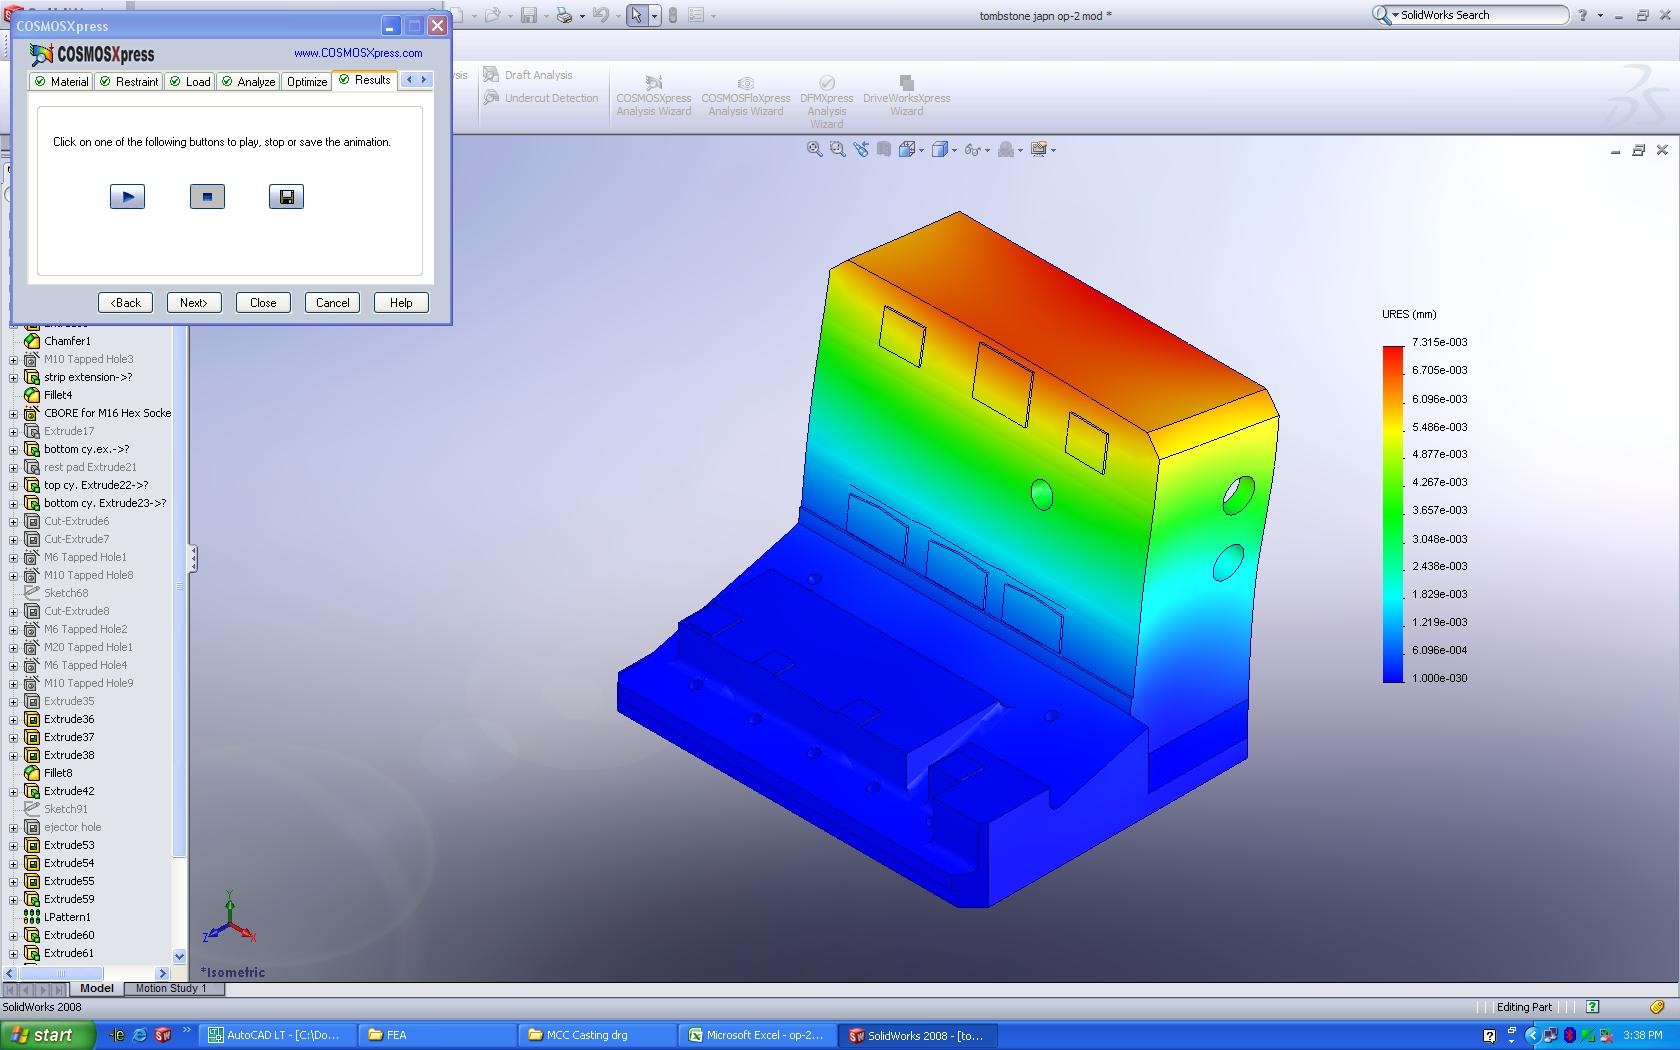This screenshot has height=1050, width=1680.
Task: Start the DFMXpress Analysis Wizard
Action: (826, 95)
